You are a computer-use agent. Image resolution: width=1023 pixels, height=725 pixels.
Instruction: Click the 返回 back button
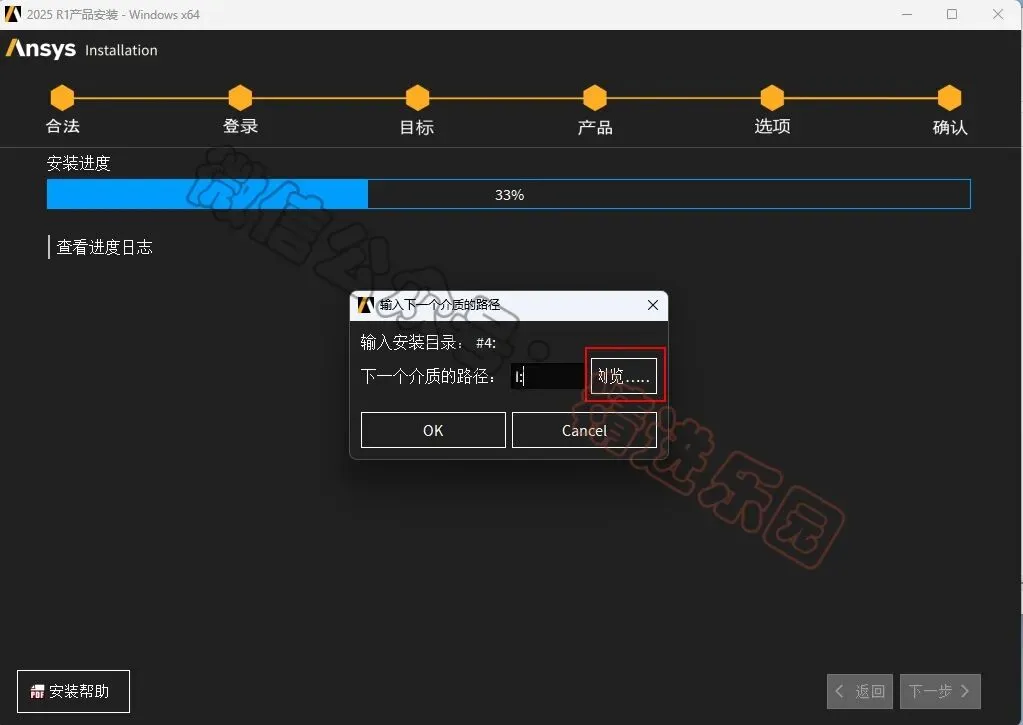tap(861, 691)
